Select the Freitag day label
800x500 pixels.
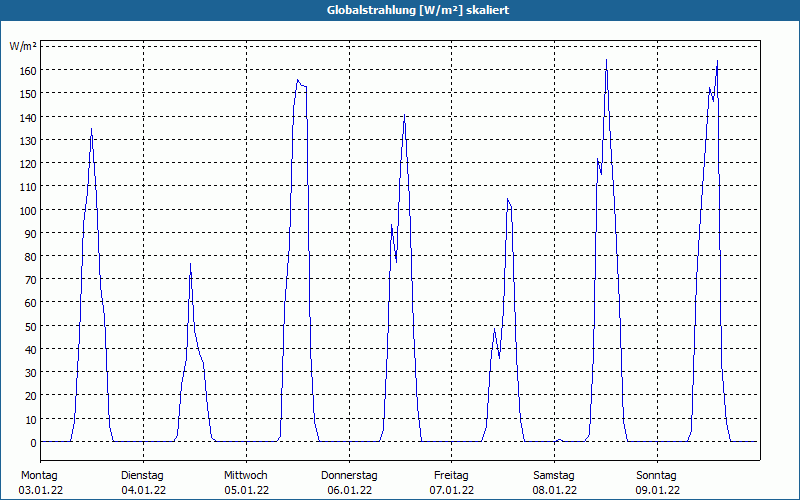point(452,475)
